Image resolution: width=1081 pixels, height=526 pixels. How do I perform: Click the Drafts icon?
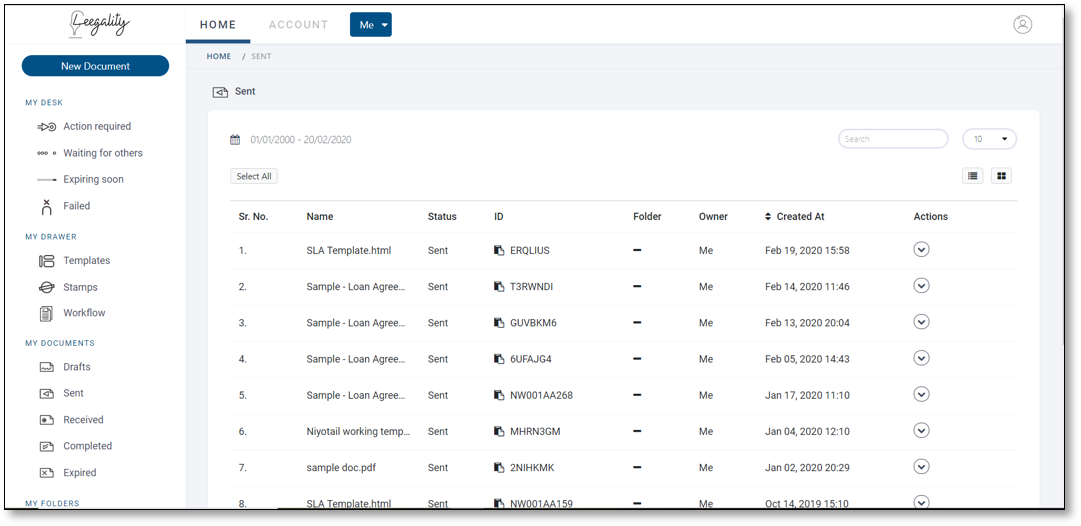coord(47,367)
